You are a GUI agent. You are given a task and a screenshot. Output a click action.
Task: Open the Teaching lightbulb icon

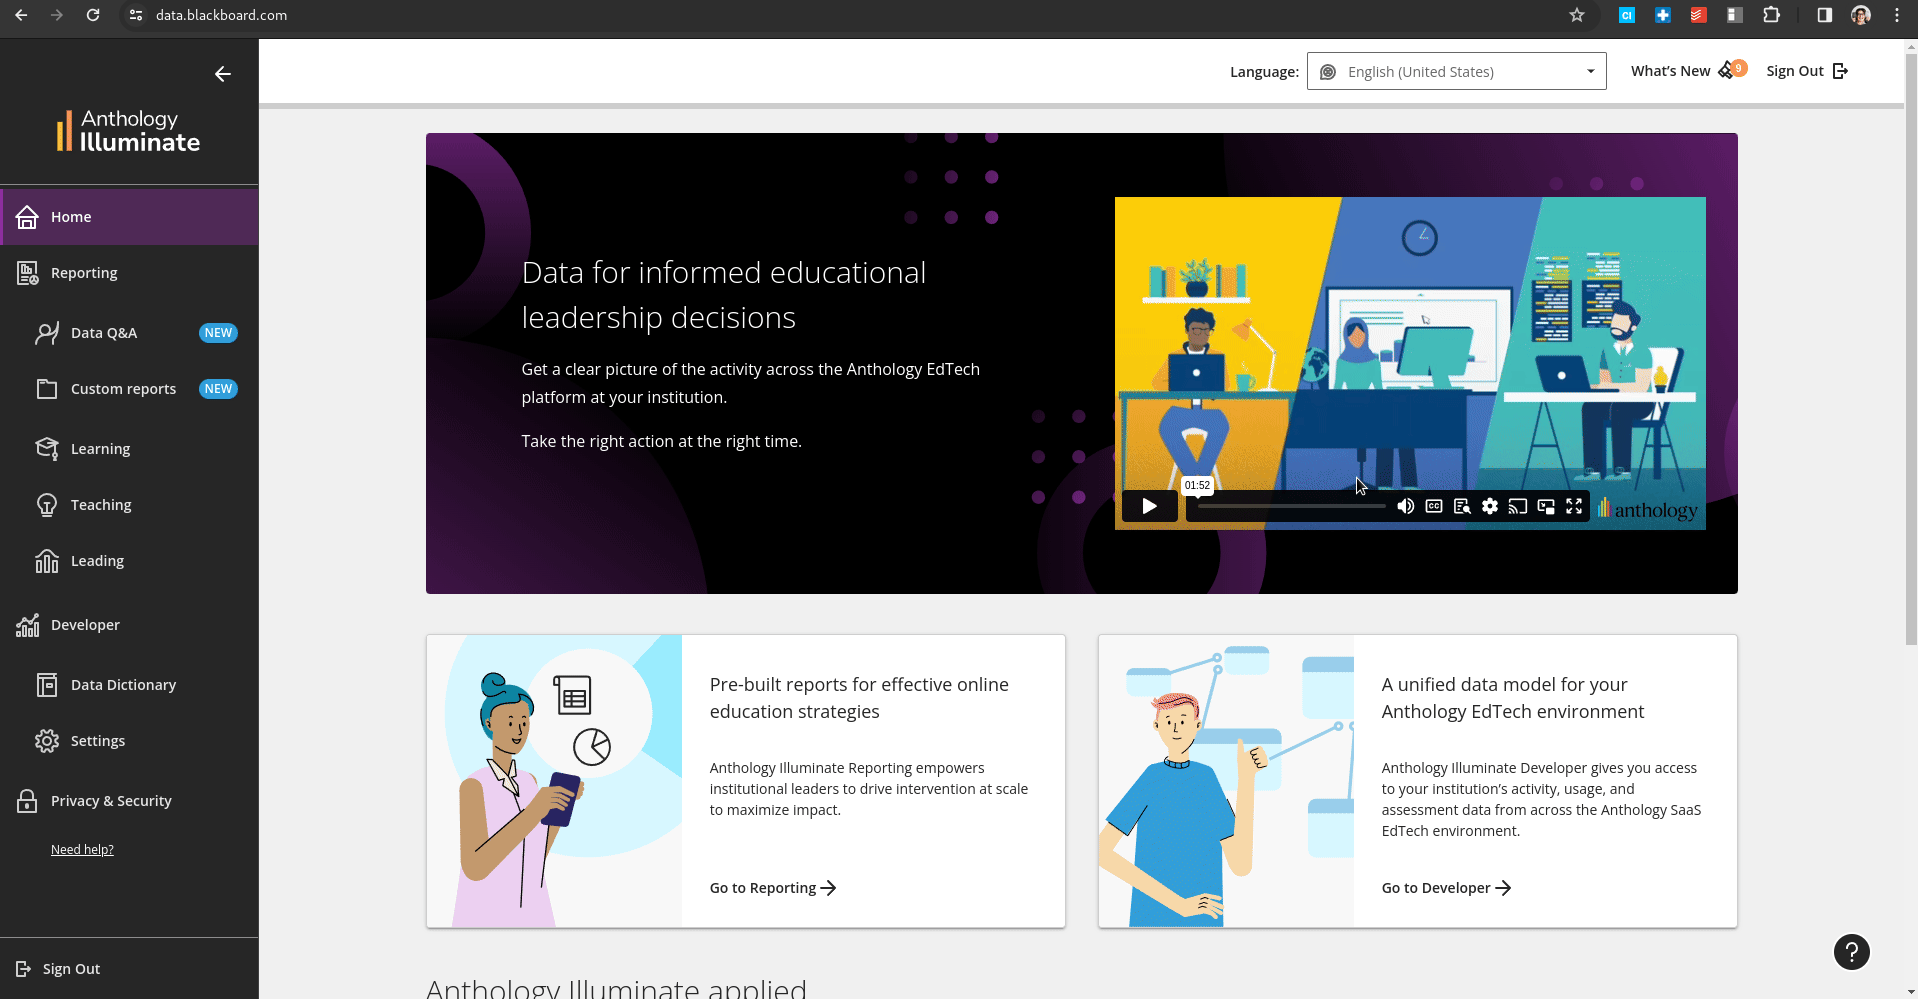coord(46,505)
